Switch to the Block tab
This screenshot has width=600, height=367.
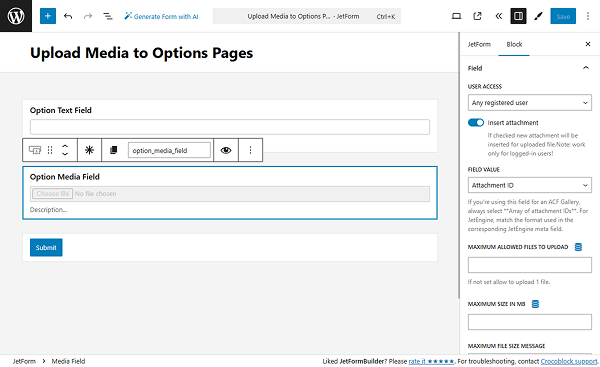click(x=514, y=44)
